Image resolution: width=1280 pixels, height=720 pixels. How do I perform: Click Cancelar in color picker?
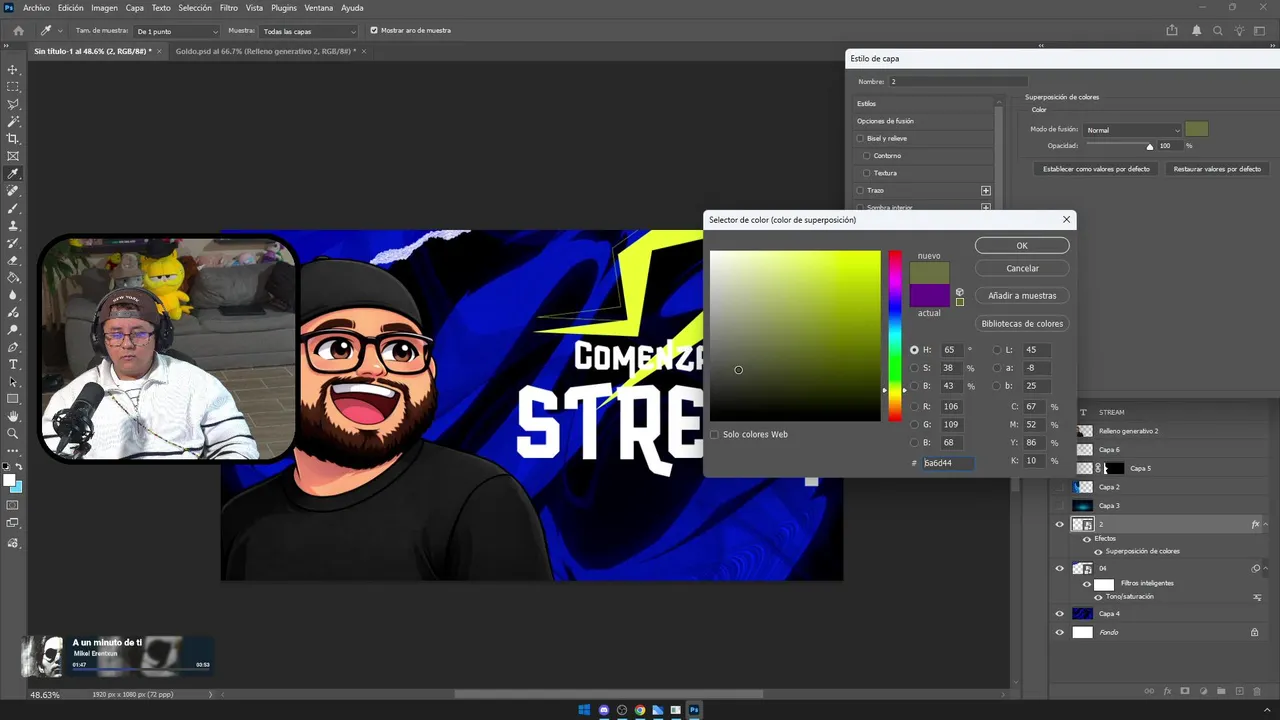pos(1022,268)
